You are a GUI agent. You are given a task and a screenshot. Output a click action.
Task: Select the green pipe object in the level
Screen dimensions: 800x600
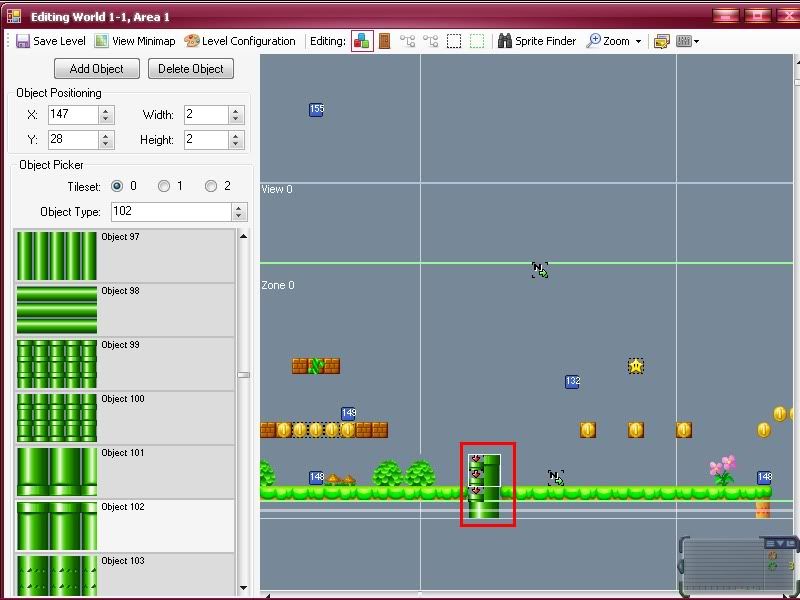484,486
